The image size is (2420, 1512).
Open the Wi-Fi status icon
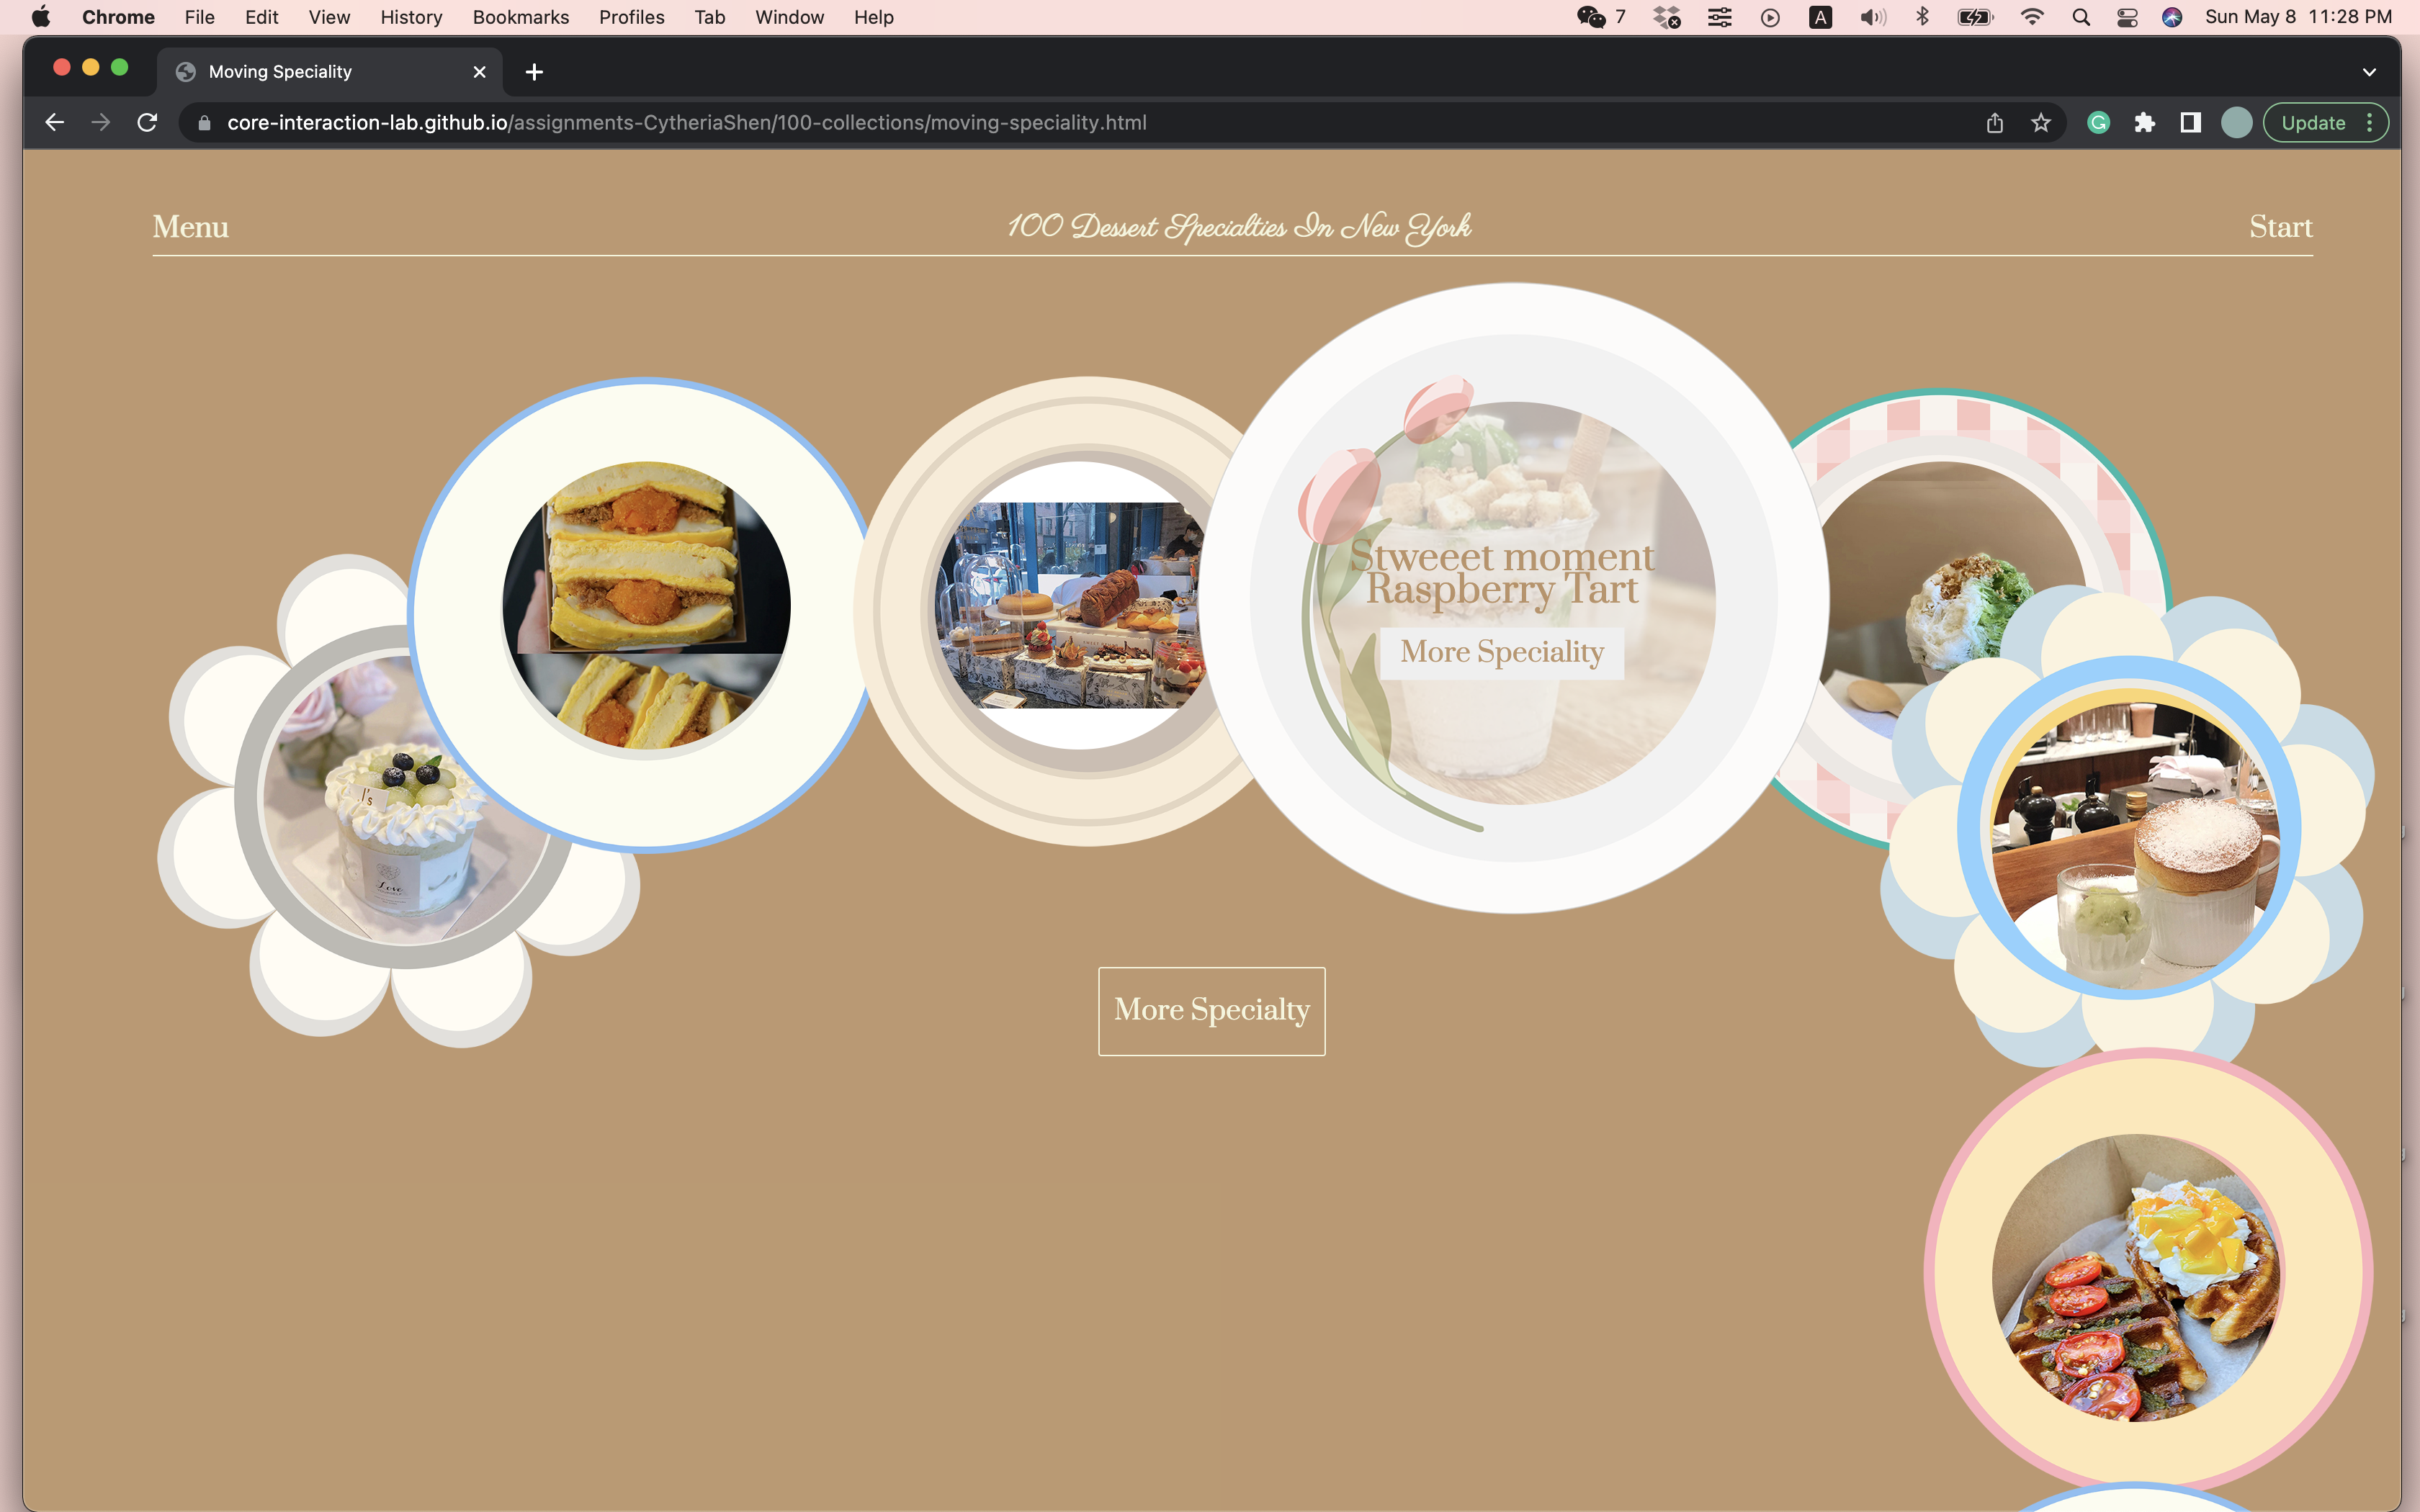[x=2031, y=17]
